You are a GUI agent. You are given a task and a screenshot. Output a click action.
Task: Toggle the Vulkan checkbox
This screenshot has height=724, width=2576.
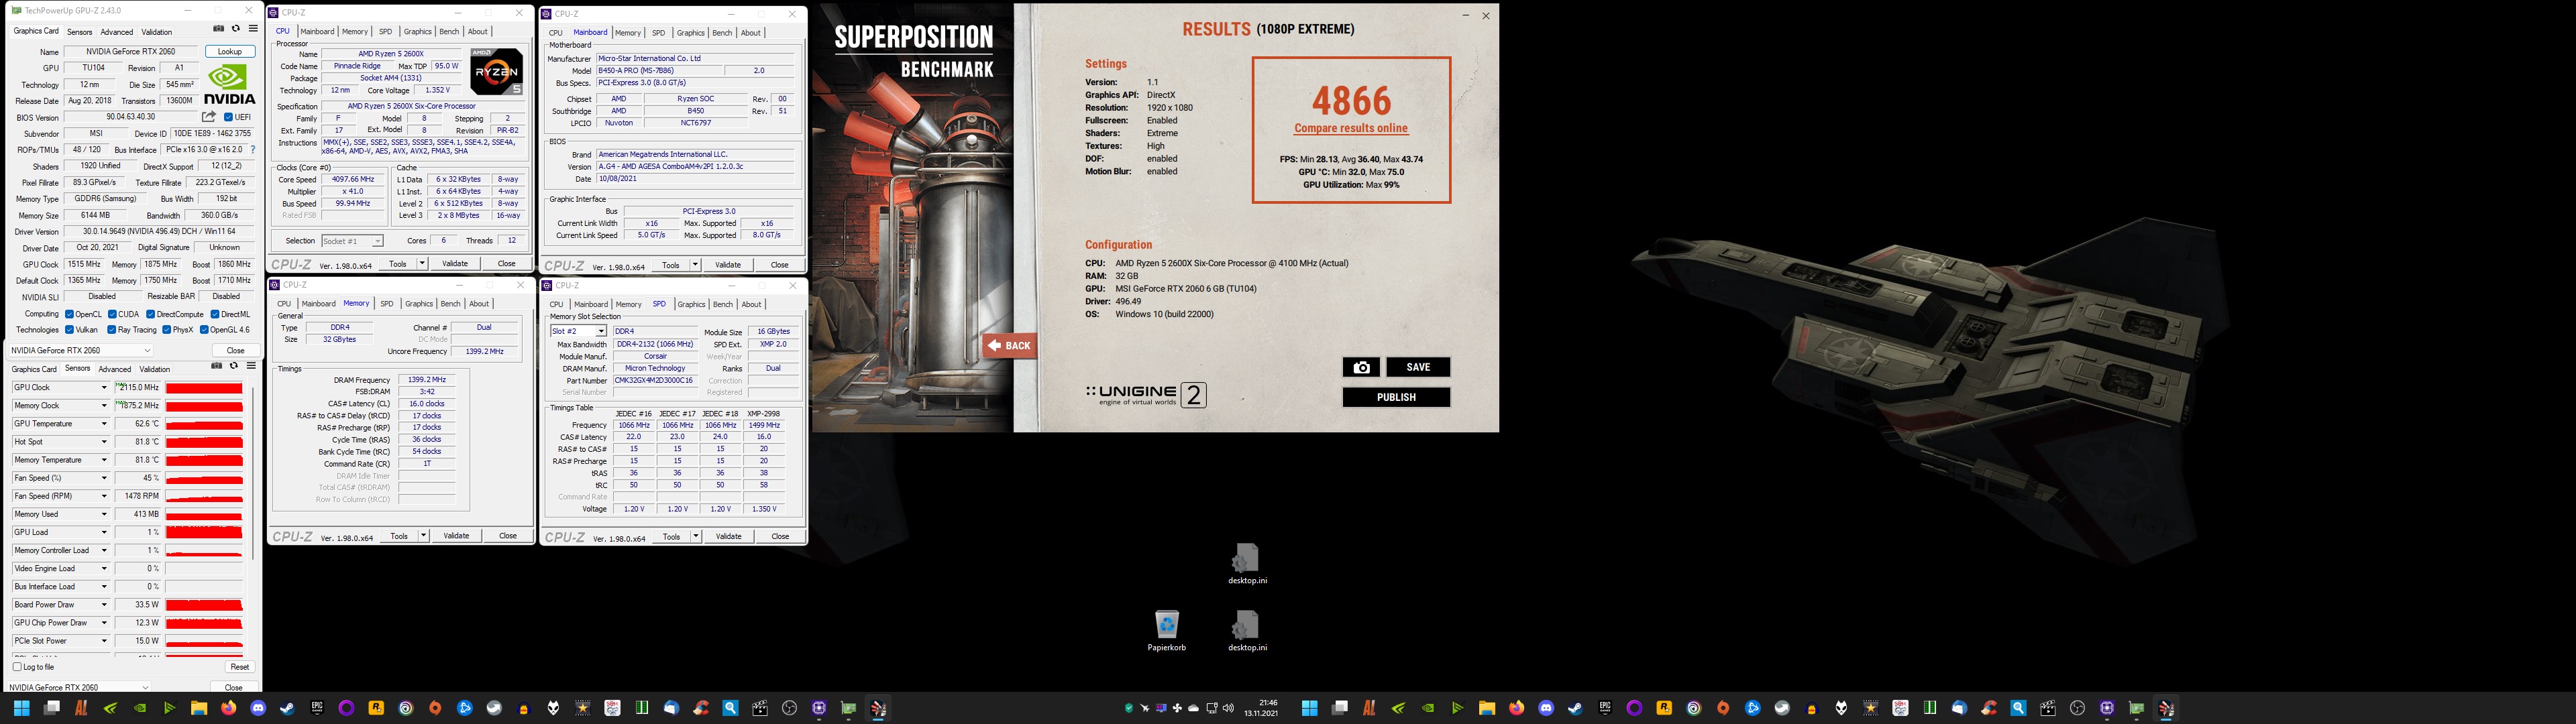pos(69,329)
